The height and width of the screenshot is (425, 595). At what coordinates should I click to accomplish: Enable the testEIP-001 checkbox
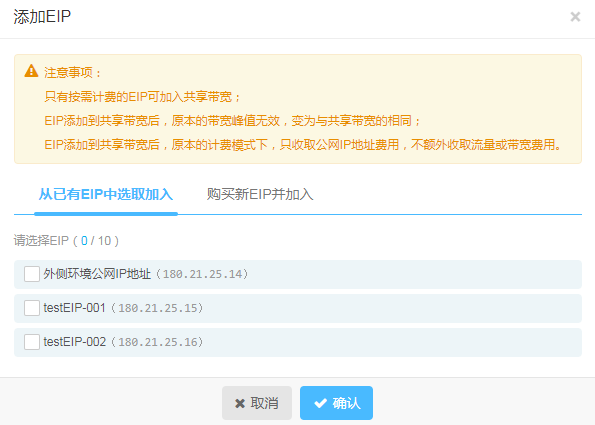coord(32,308)
